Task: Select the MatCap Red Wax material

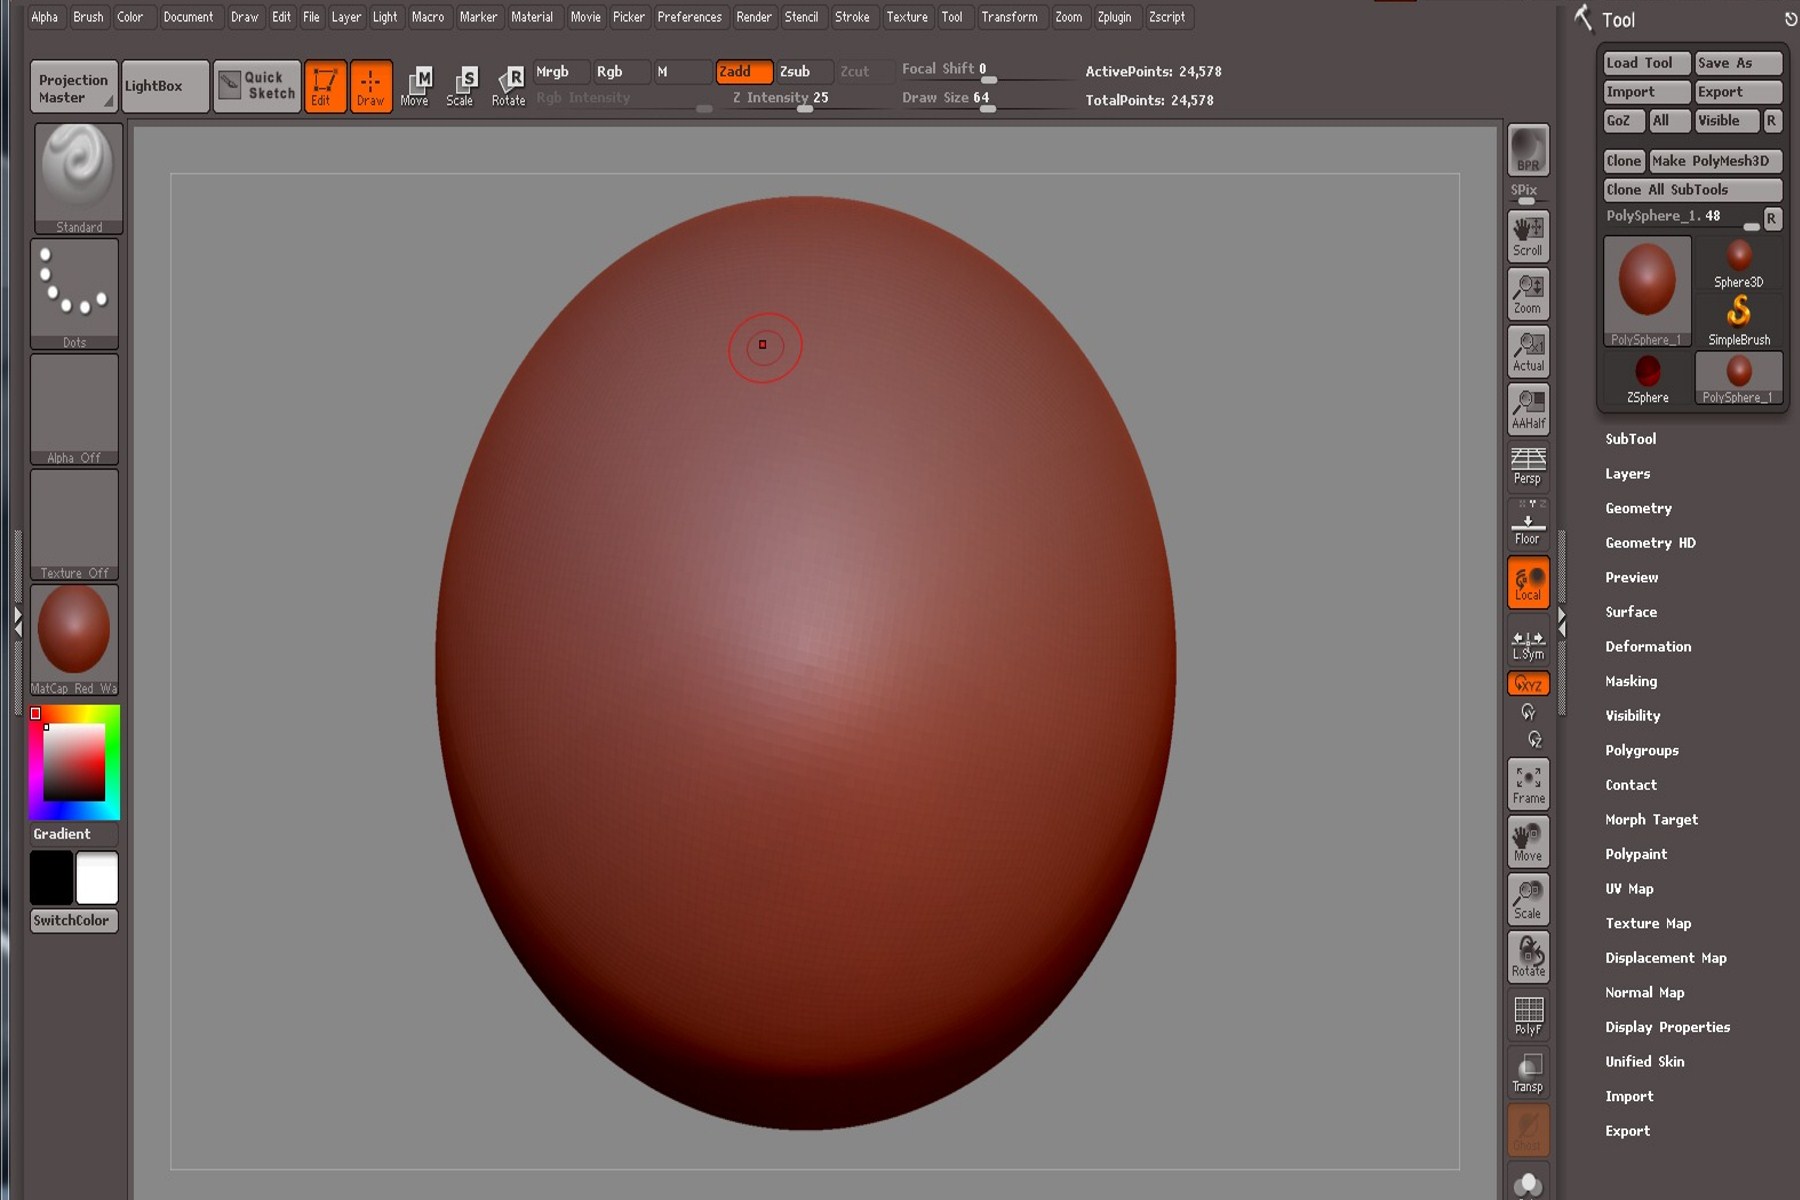Action: pyautogui.click(x=74, y=628)
